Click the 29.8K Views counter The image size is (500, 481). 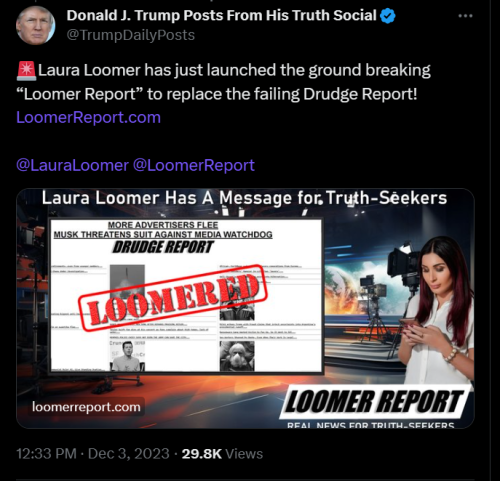click(x=222, y=454)
